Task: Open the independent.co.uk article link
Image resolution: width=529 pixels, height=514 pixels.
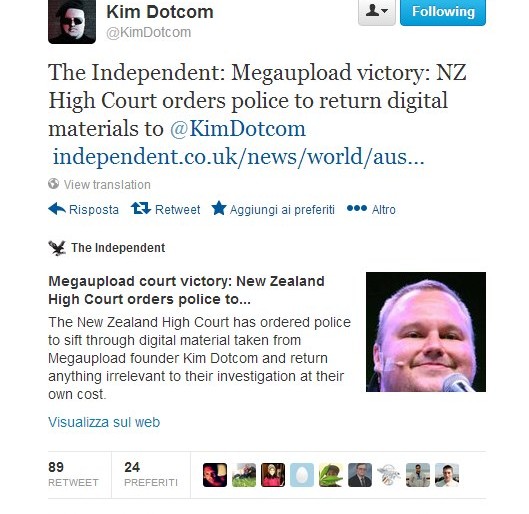Action: [239, 157]
